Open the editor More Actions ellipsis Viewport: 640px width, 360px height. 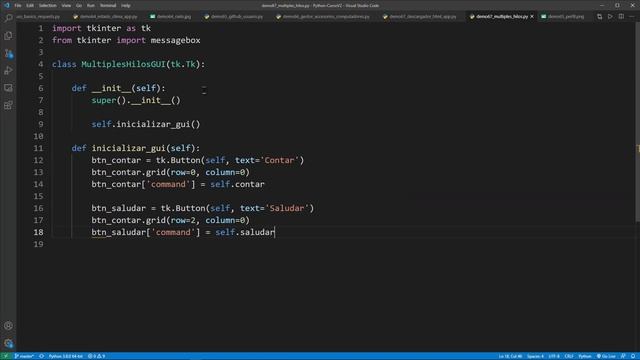click(x=632, y=16)
